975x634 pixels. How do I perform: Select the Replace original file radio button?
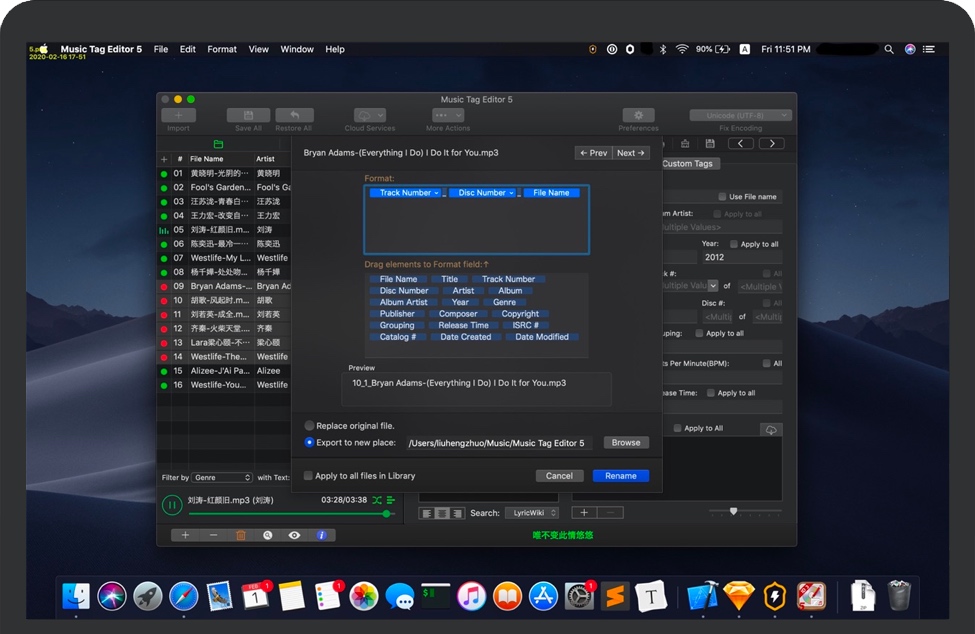(x=310, y=426)
